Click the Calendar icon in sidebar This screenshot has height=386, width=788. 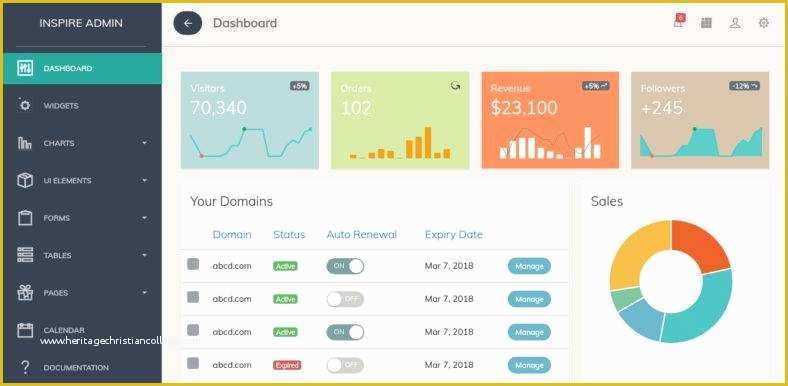tap(25, 330)
